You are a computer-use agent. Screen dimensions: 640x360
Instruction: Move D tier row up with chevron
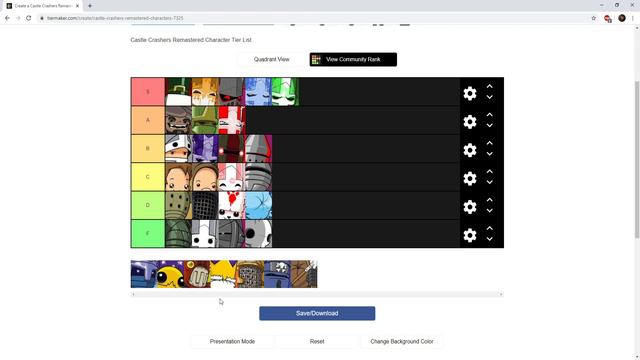(489, 200)
